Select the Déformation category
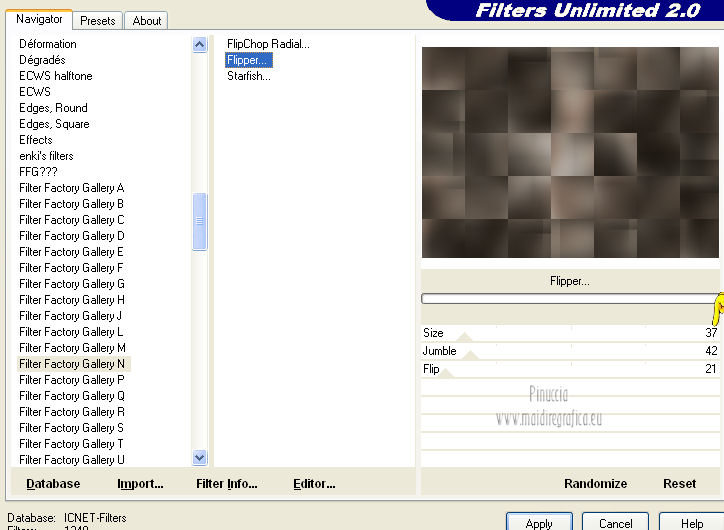Viewport: 724px width, 530px height. point(48,44)
